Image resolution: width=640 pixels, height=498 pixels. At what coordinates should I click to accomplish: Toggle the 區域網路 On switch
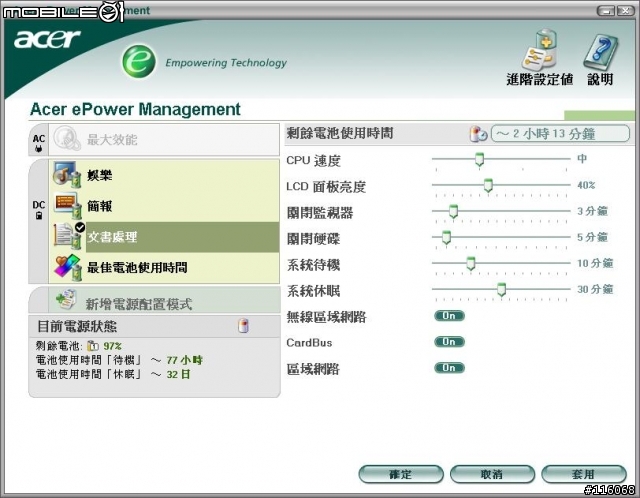[x=449, y=368]
